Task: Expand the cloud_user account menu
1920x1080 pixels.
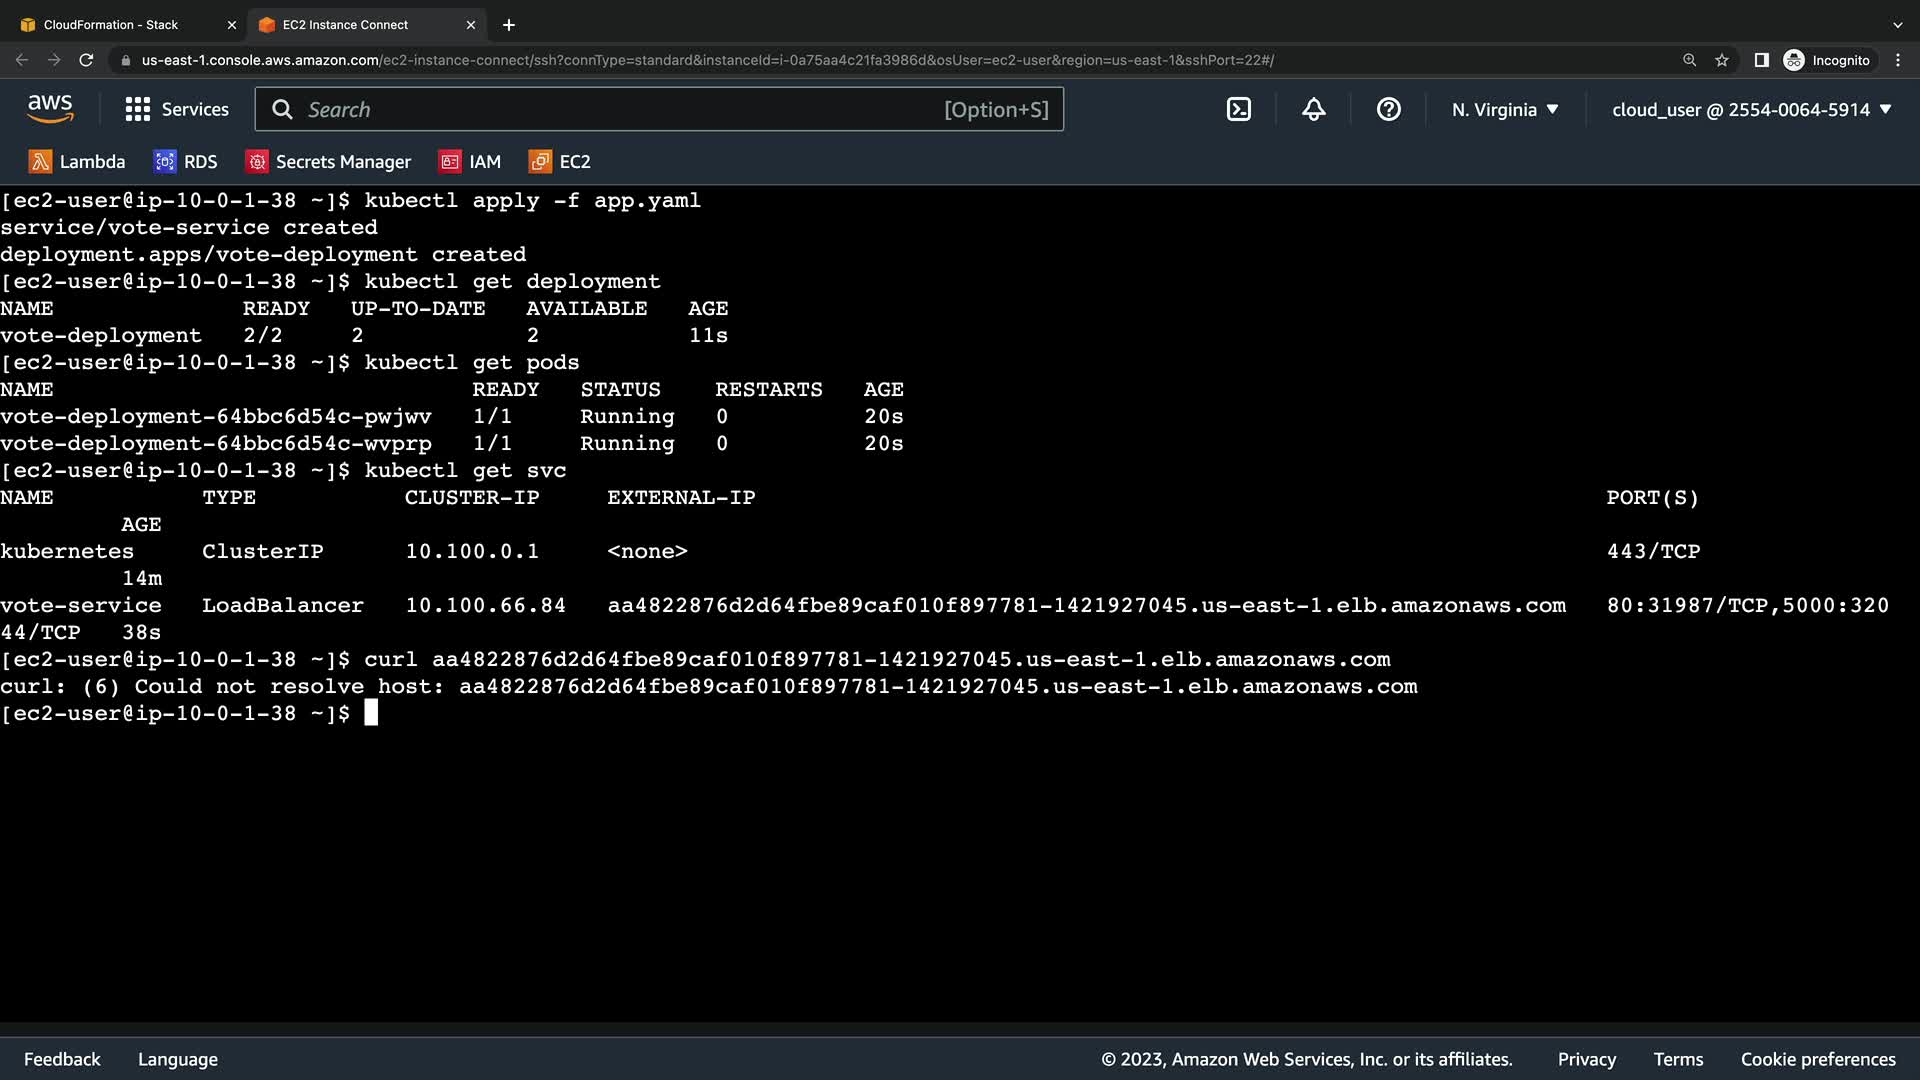Action: 1751,110
